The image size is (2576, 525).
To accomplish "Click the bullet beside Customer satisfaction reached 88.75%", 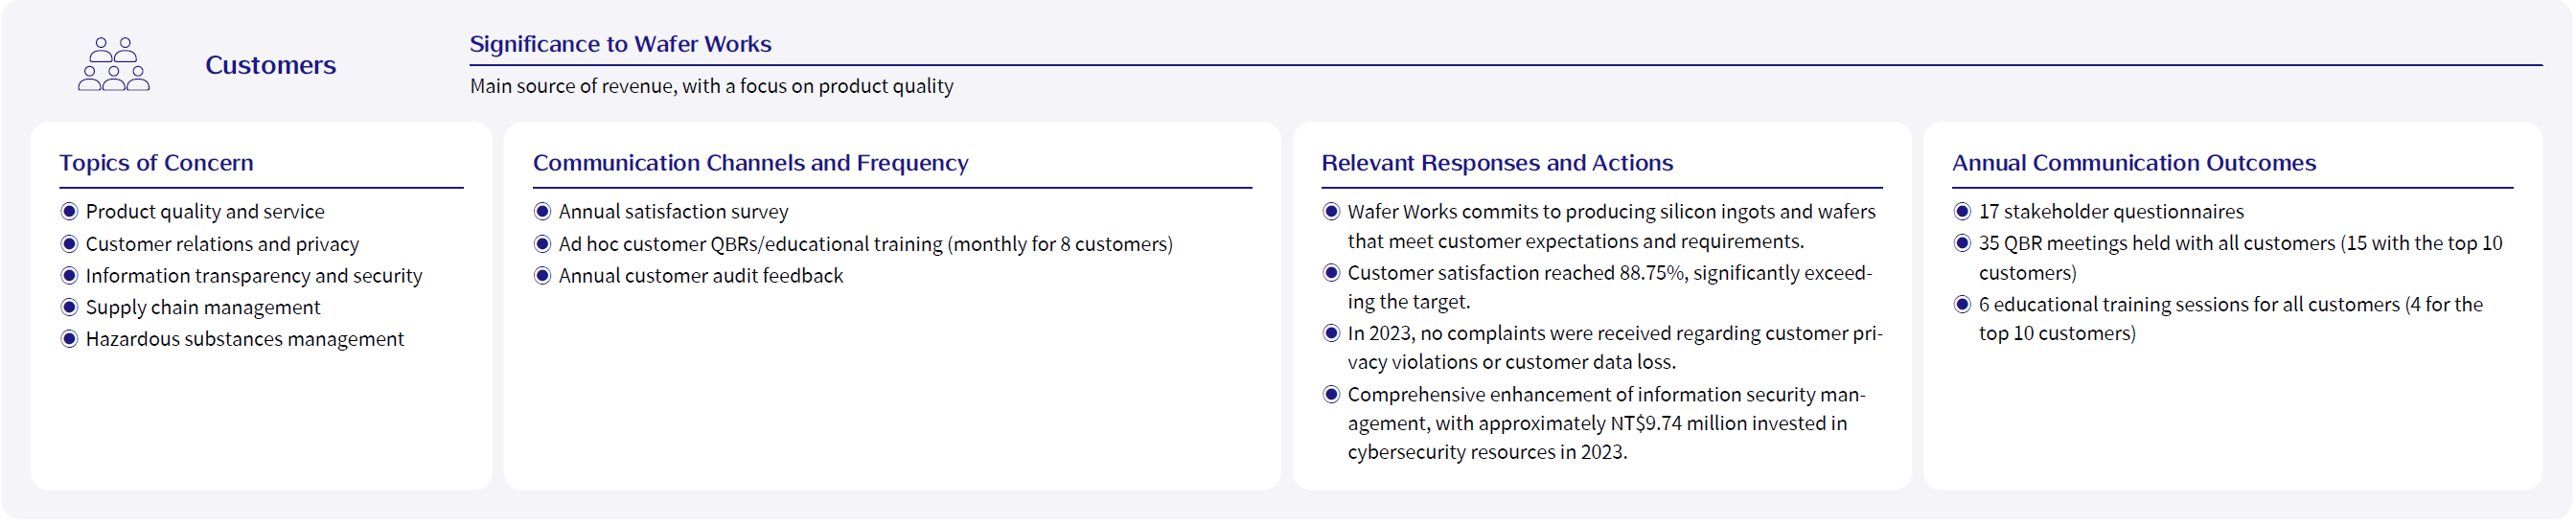I will [1332, 273].
